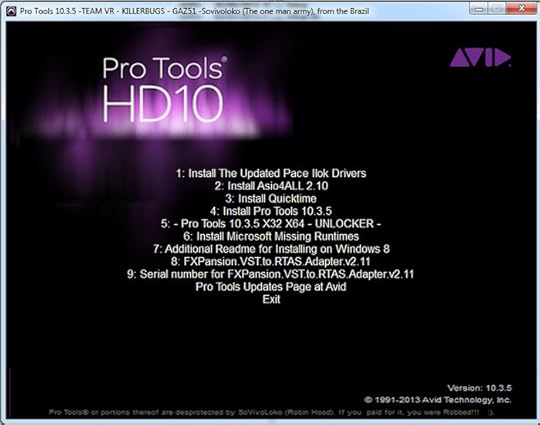Click the Pro Tools app icon in title bar

point(11,11)
